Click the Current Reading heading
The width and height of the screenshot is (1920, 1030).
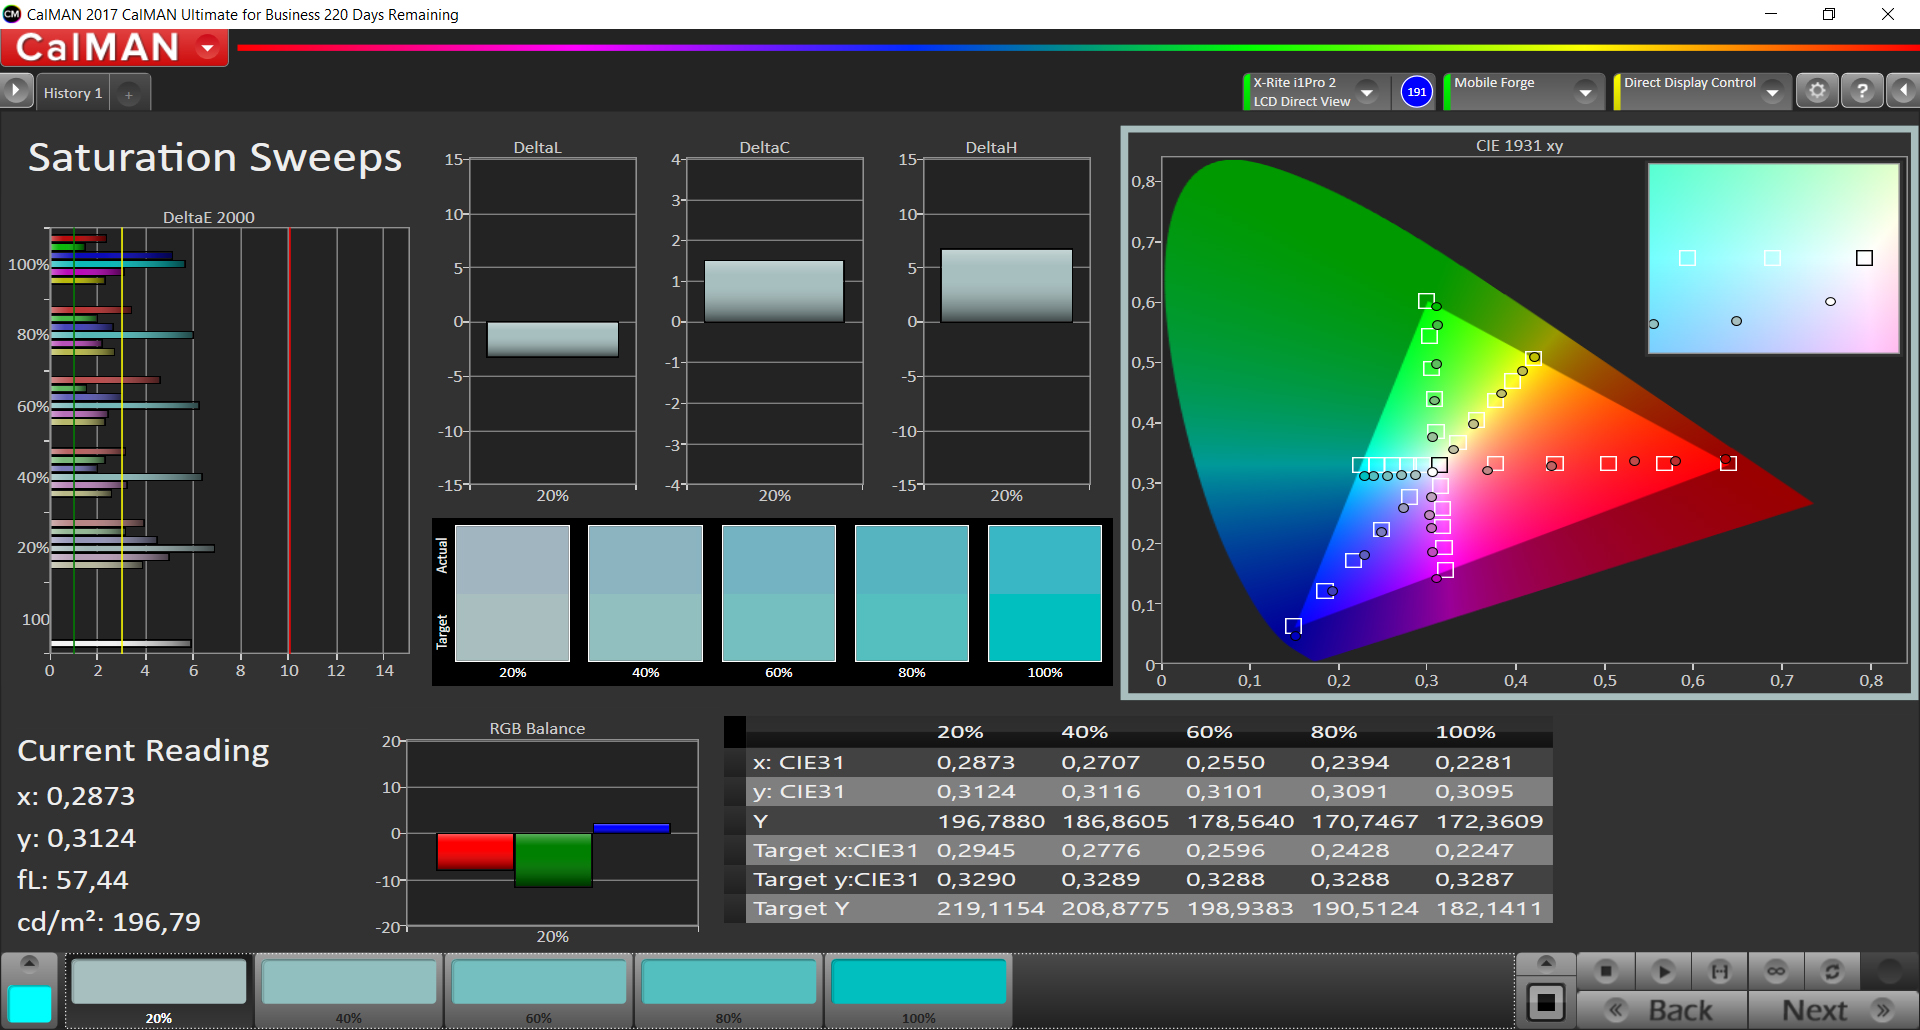click(143, 750)
